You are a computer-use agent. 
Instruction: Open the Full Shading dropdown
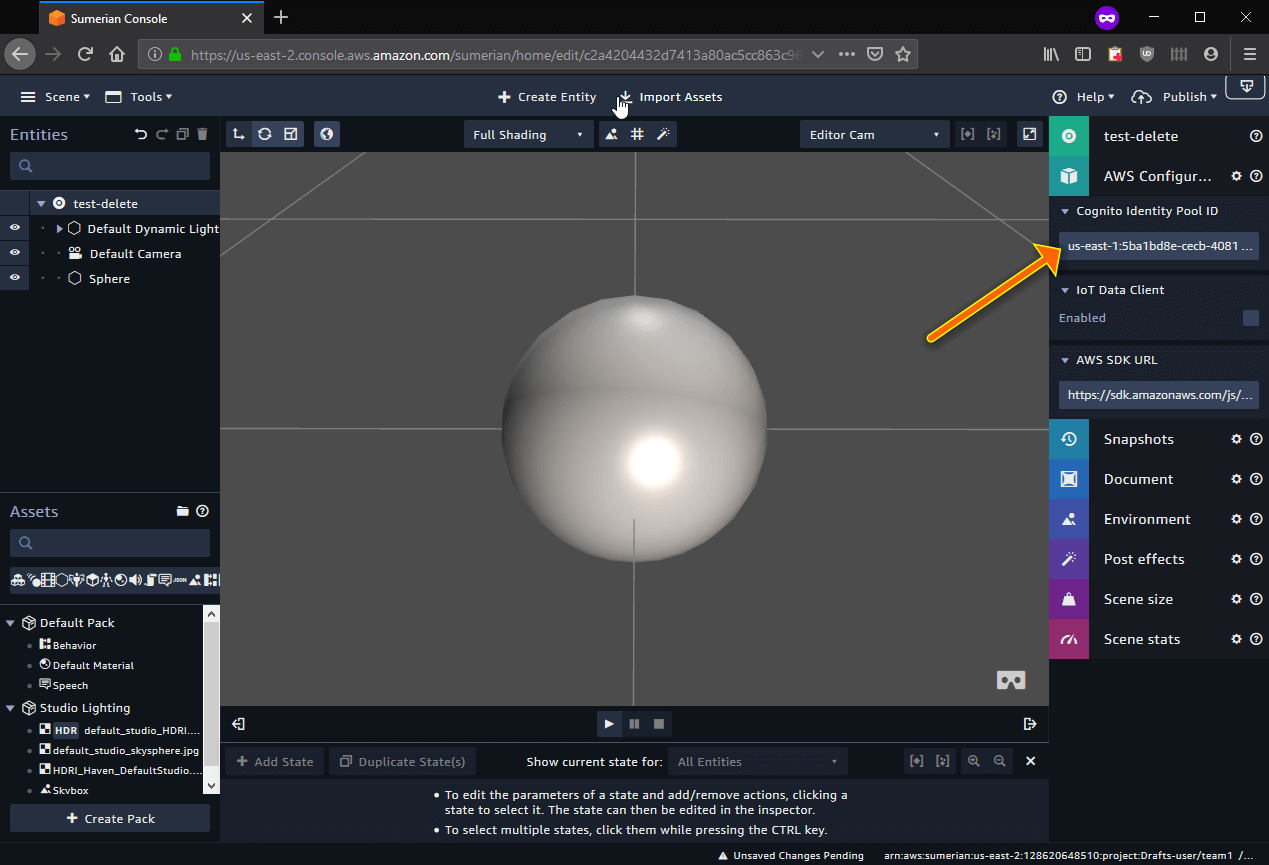[x=528, y=134]
